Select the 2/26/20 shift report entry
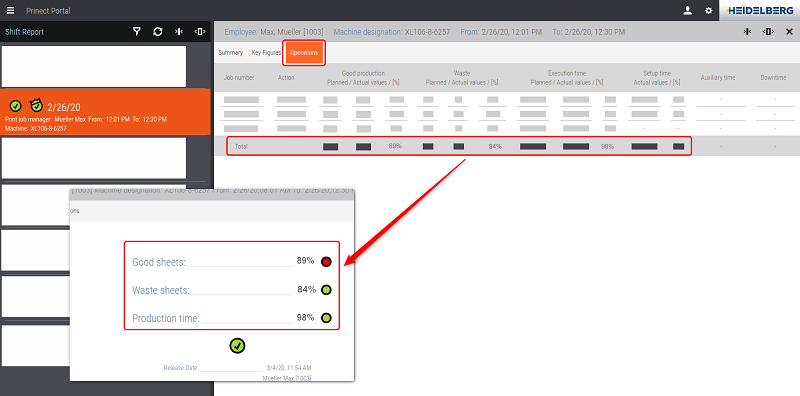Viewport: 800px width, 396px height. pos(105,112)
